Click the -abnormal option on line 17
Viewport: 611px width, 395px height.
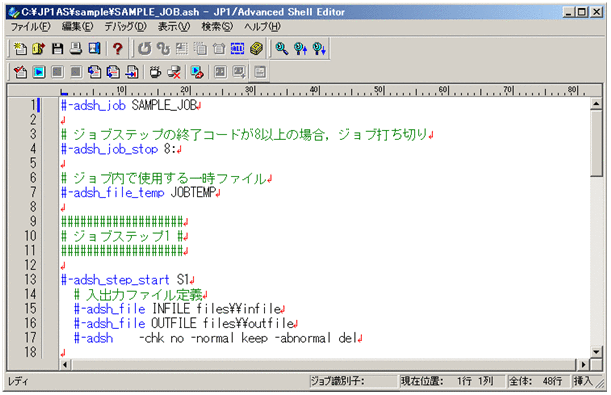coord(303,338)
